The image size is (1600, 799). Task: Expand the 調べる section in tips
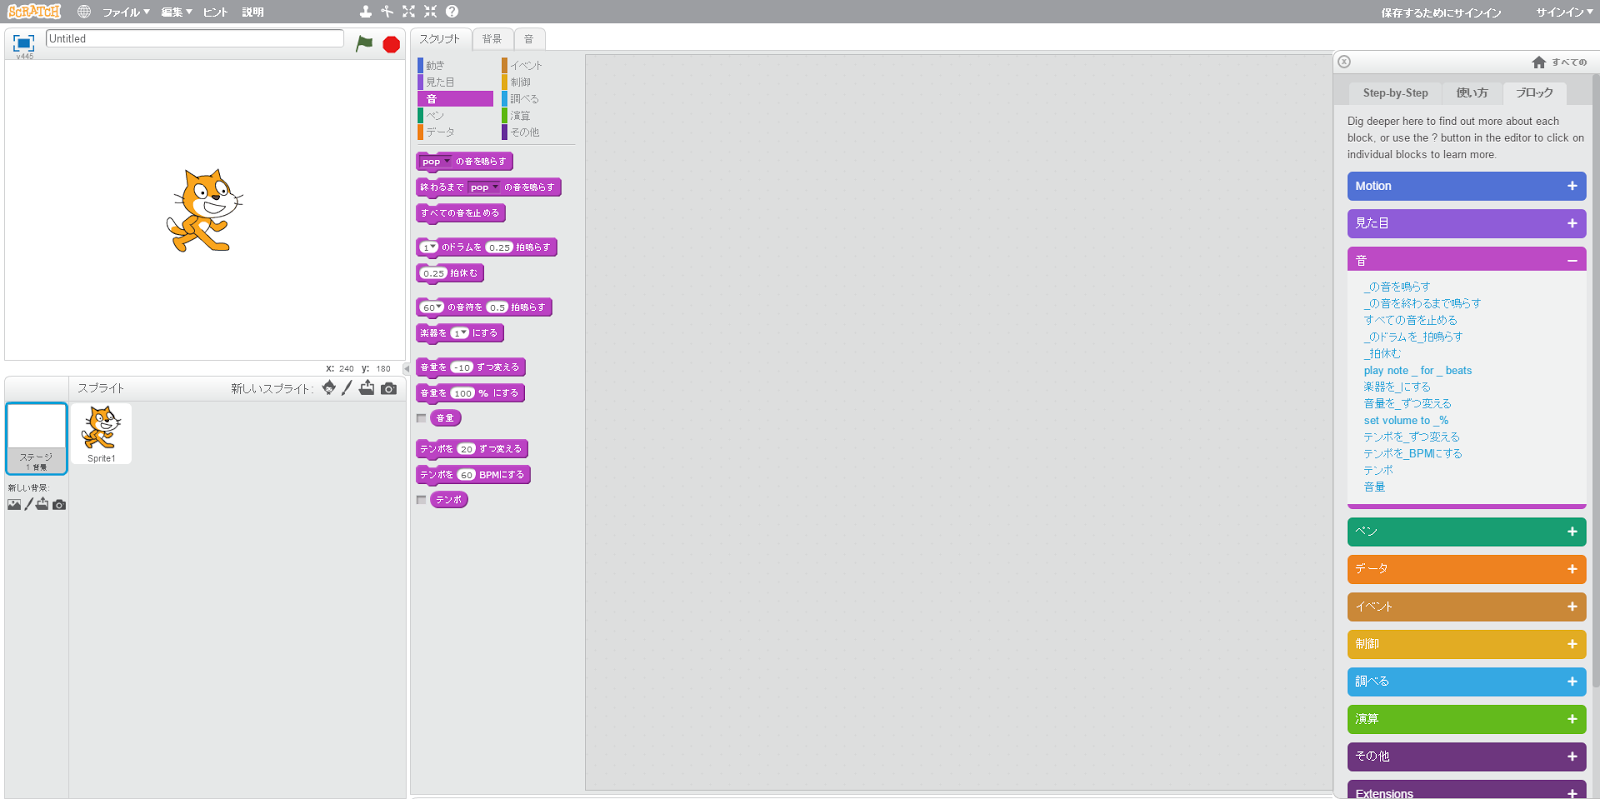[x=1467, y=682]
